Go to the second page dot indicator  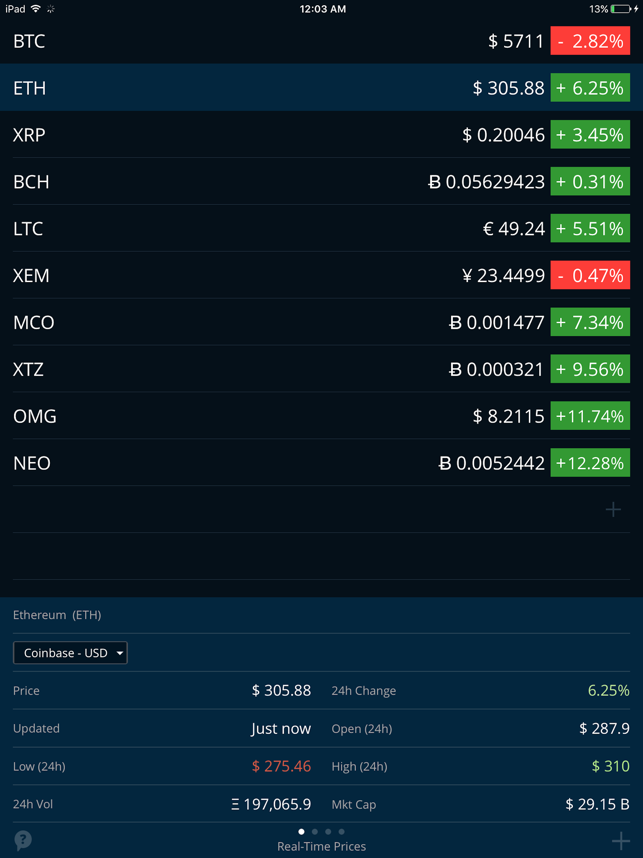[x=315, y=832]
